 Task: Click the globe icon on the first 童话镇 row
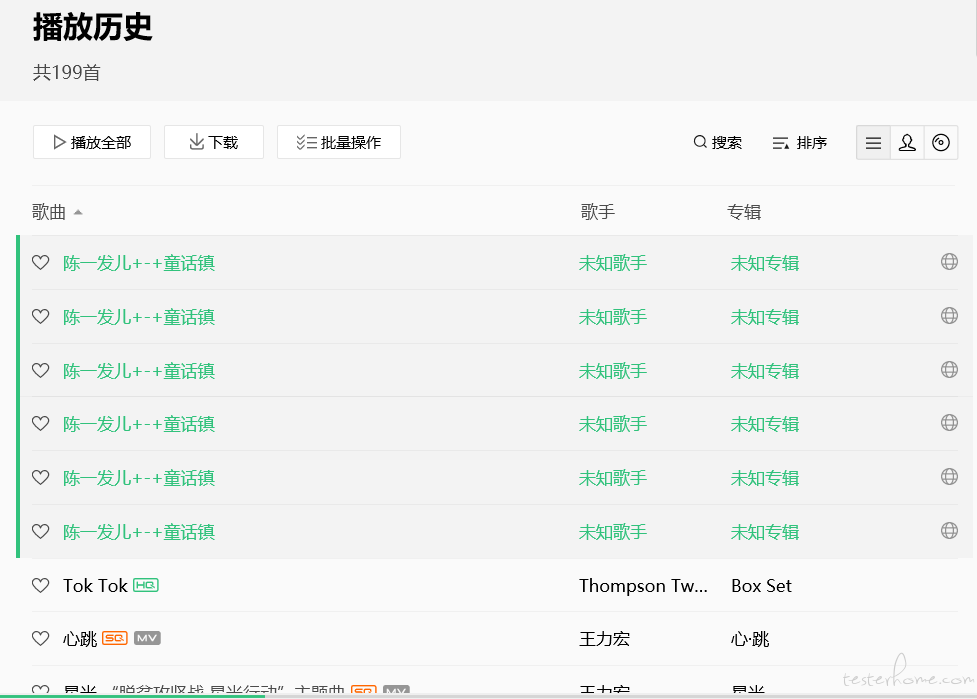[x=949, y=262]
